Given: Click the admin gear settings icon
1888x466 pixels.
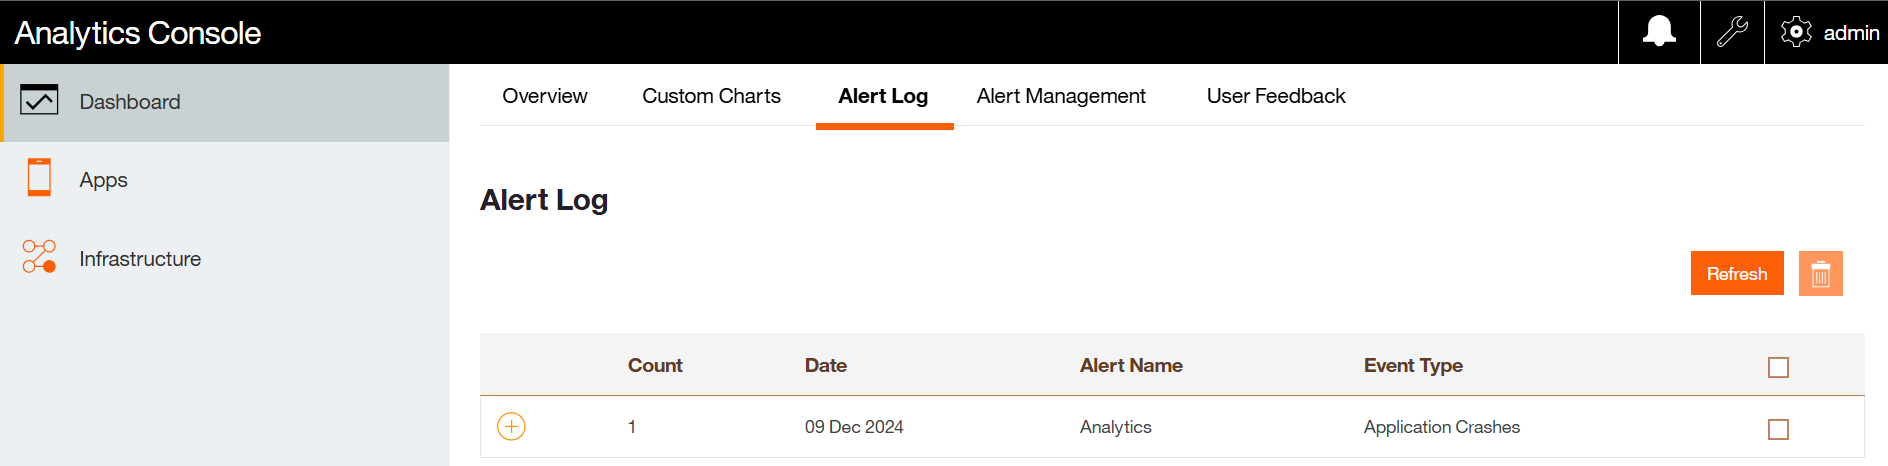Looking at the screenshot, I should pos(1796,32).
